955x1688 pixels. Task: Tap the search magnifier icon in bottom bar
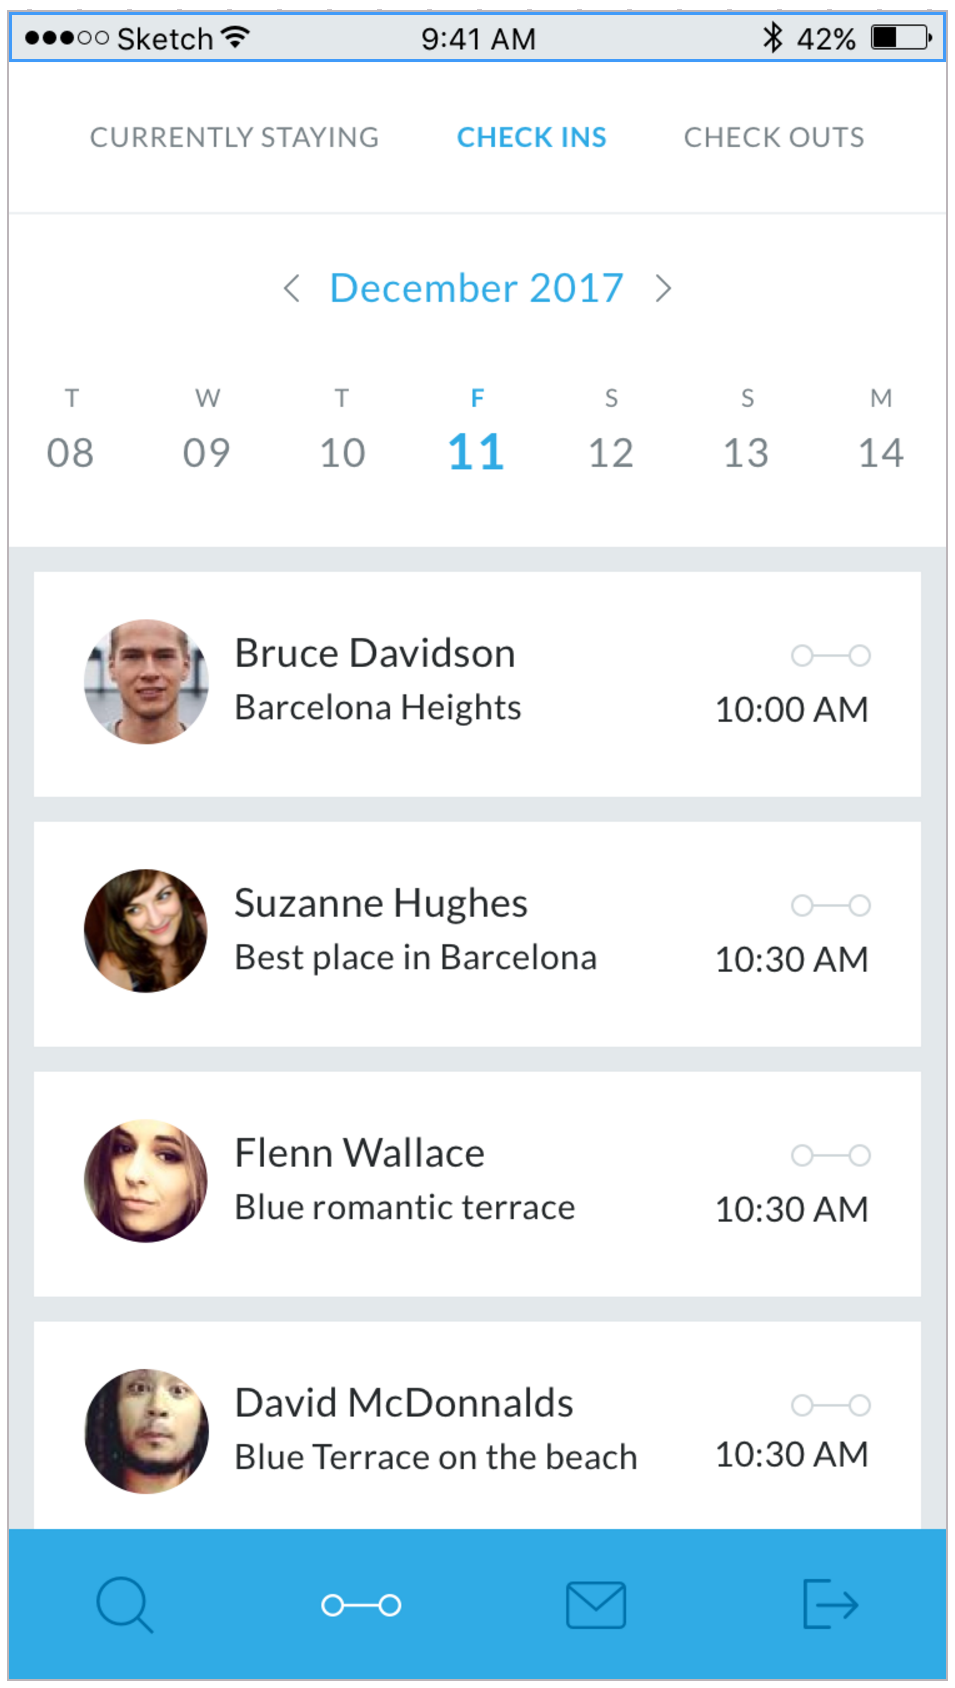(125, 1604)
